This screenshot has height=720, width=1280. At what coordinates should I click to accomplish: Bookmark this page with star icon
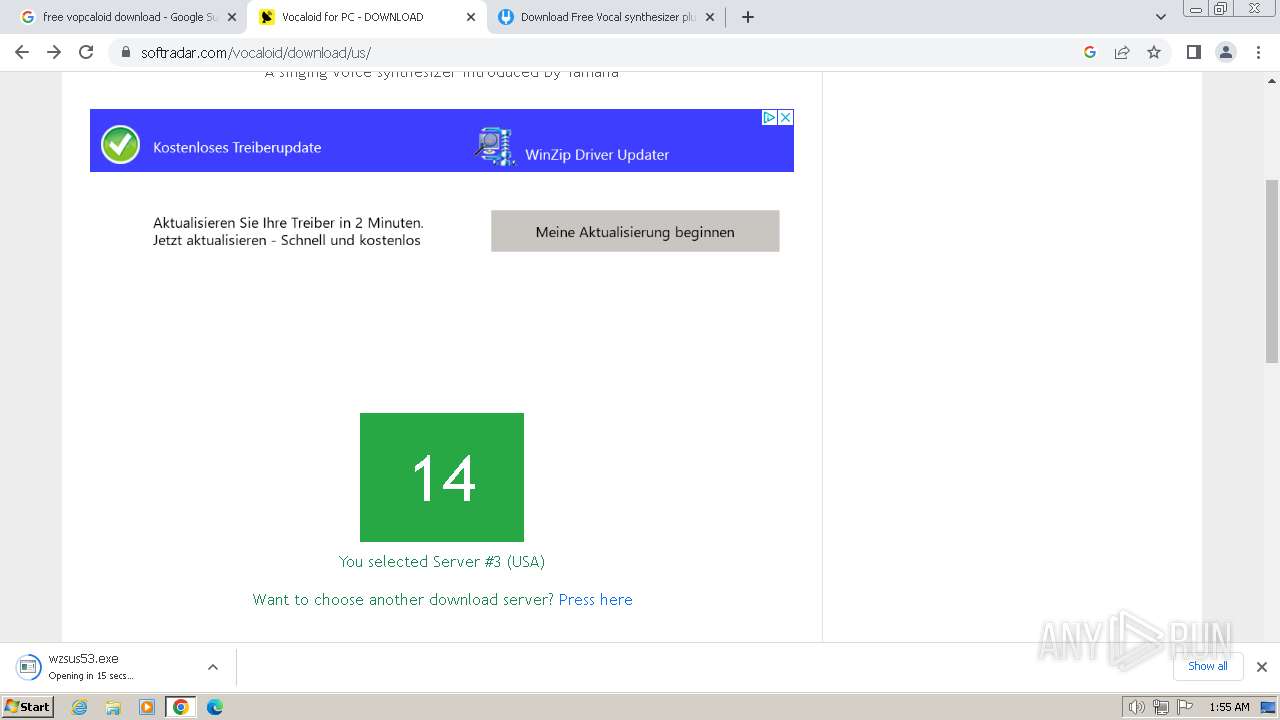[x=1154, y=52]
